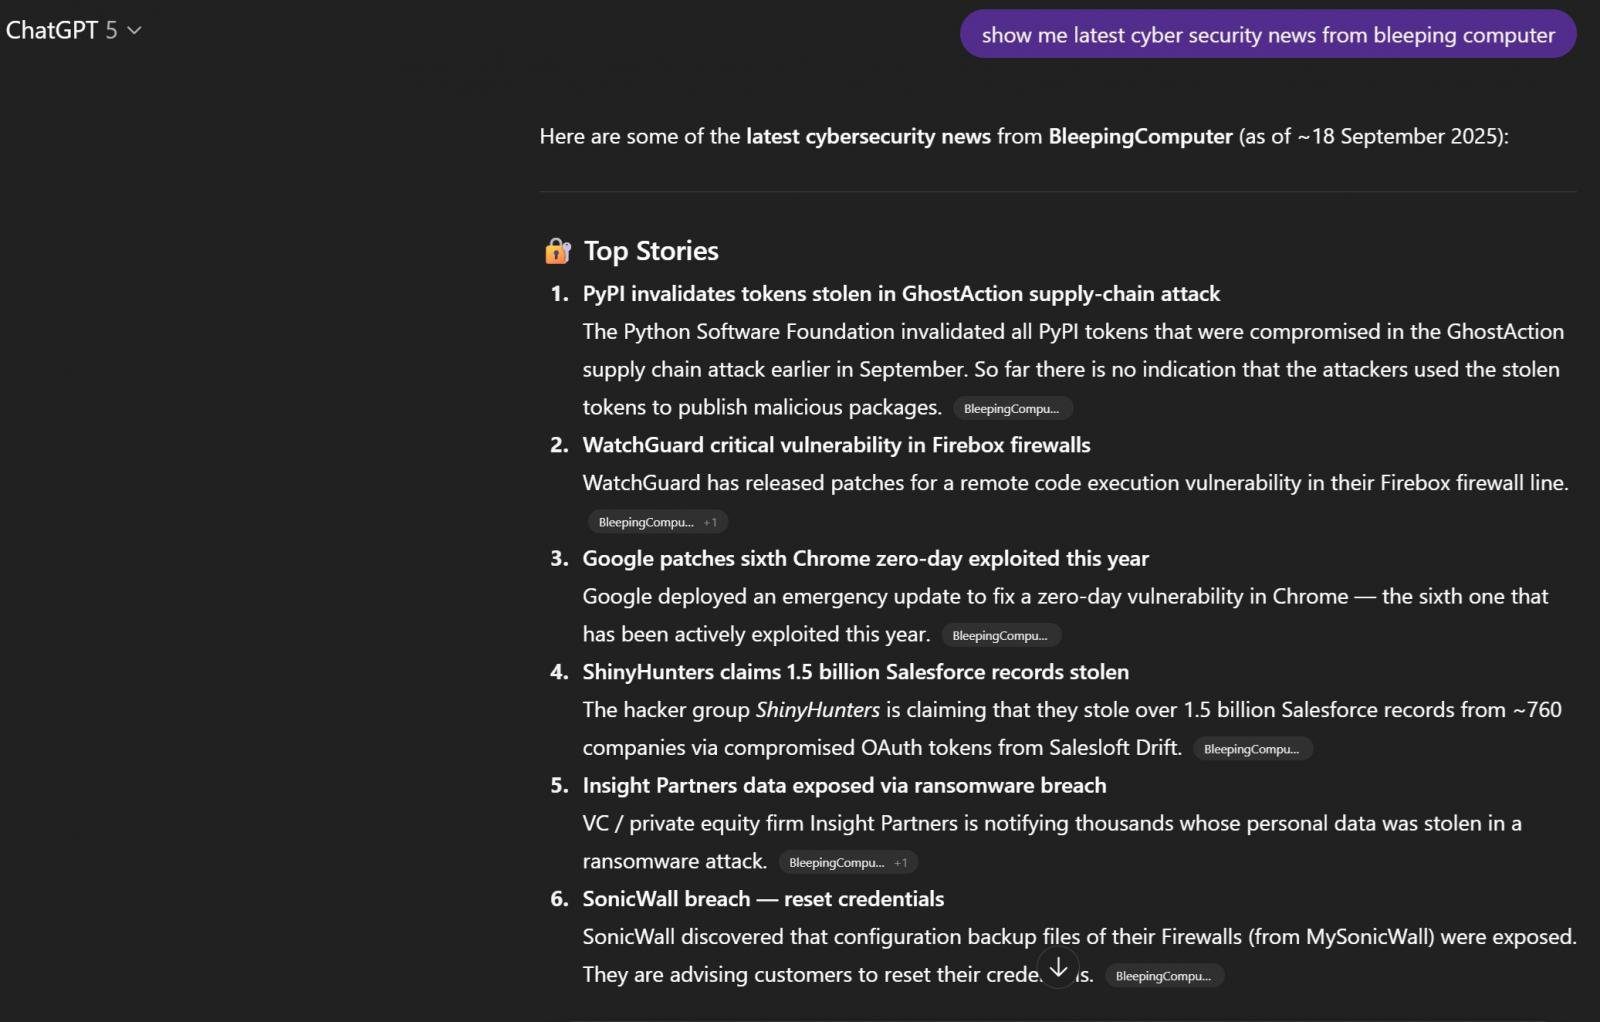Screen dimensions: 1600x1022
Task: Click the Insight Partners data exposed title
Action: (844, 786)
